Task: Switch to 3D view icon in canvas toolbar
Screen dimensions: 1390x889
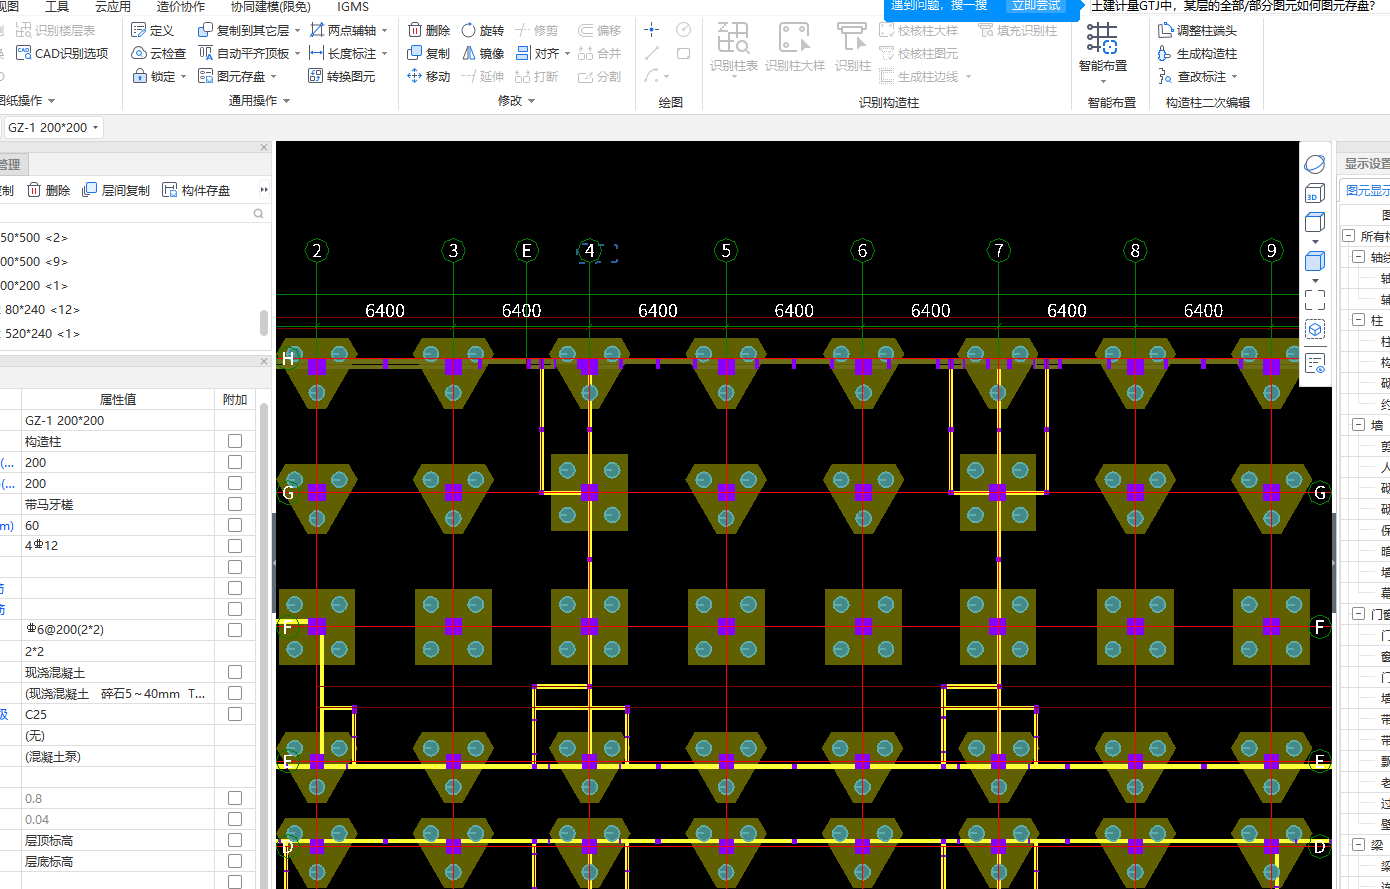Action: (x=1315, y=193)
